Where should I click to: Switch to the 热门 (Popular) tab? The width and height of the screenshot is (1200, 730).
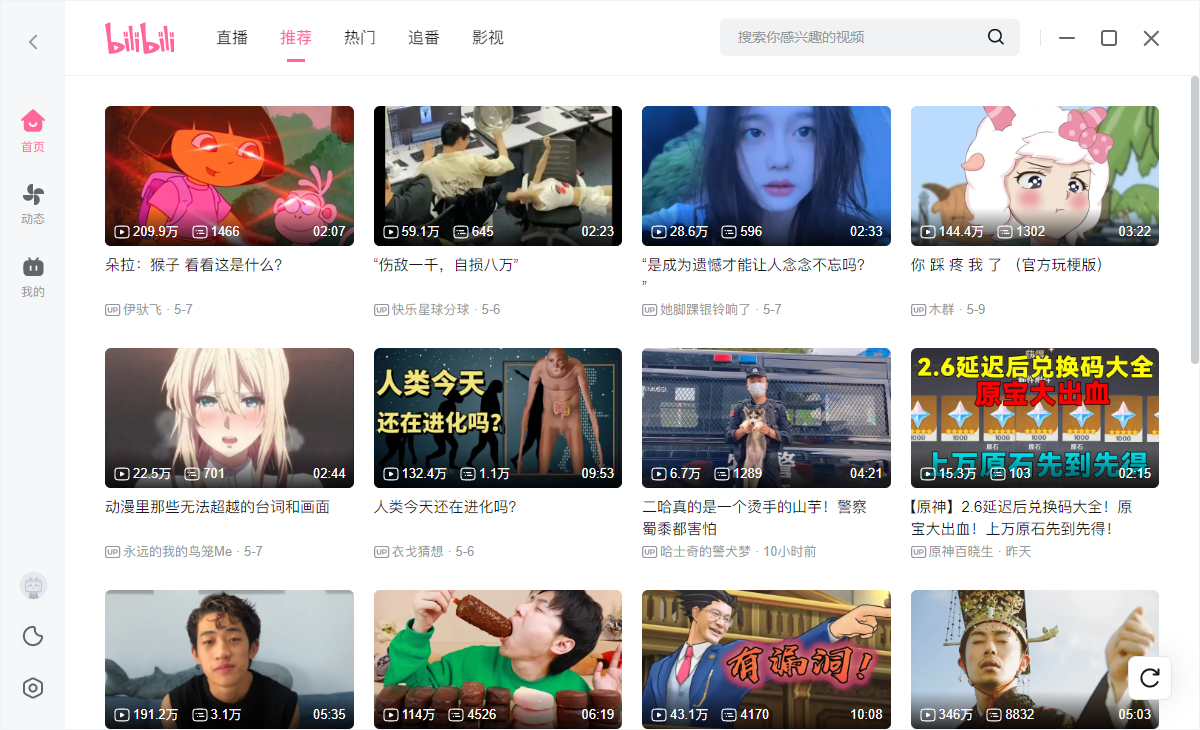(359, 36)
